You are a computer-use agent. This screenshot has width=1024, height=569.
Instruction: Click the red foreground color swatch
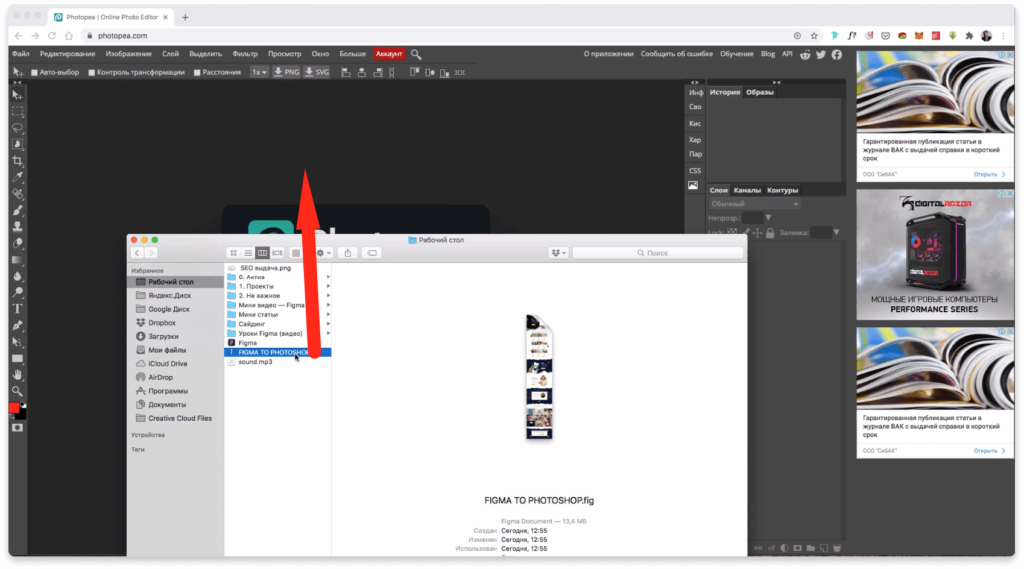click(14, 408)
